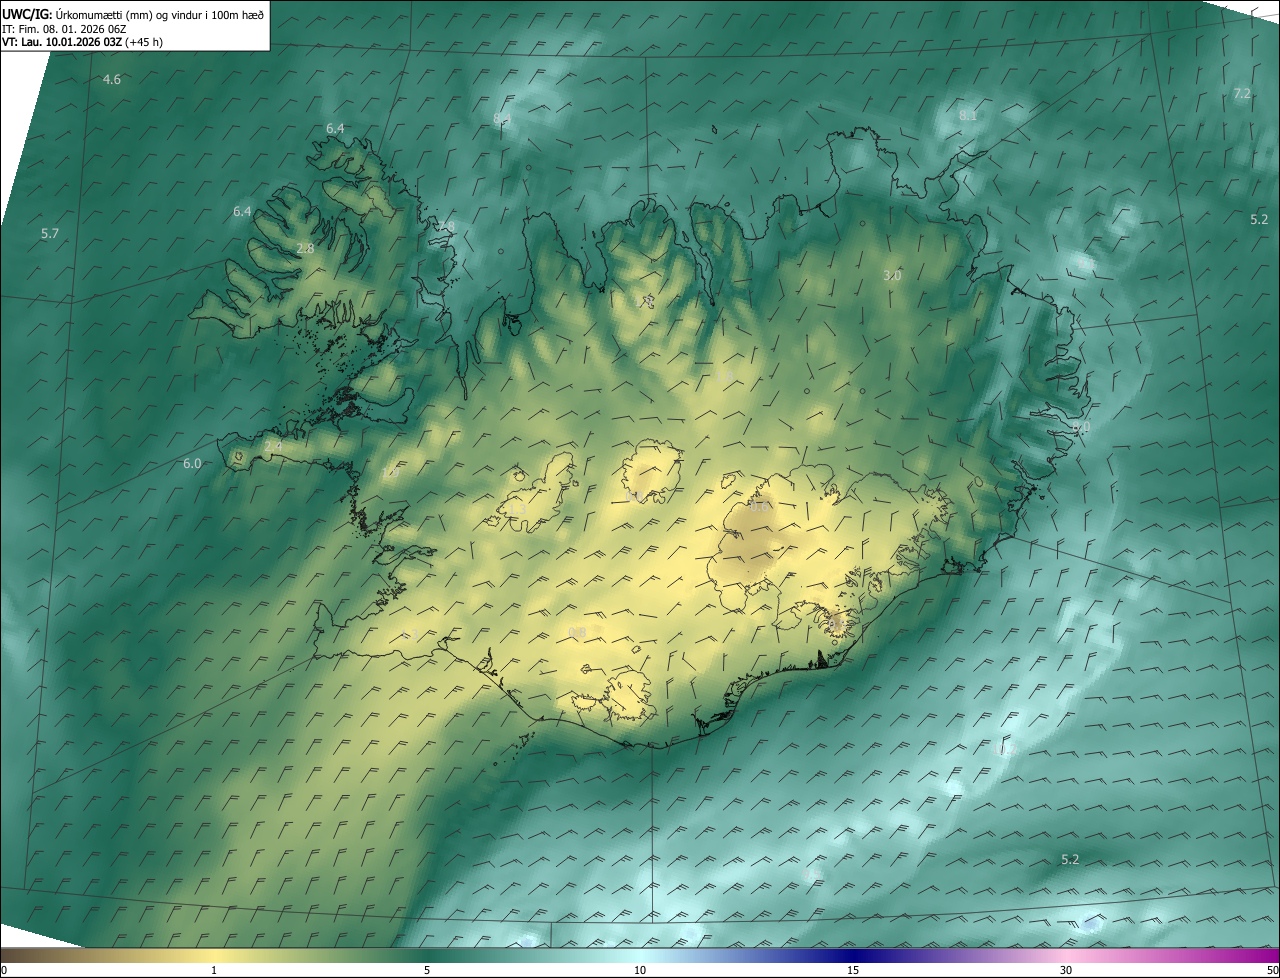The image size is (1280, 978).
Task: Click the valid time 'VT: Lau. 10.01.2026 03Z (+45 h)'
Action: [x=82, y=42]
